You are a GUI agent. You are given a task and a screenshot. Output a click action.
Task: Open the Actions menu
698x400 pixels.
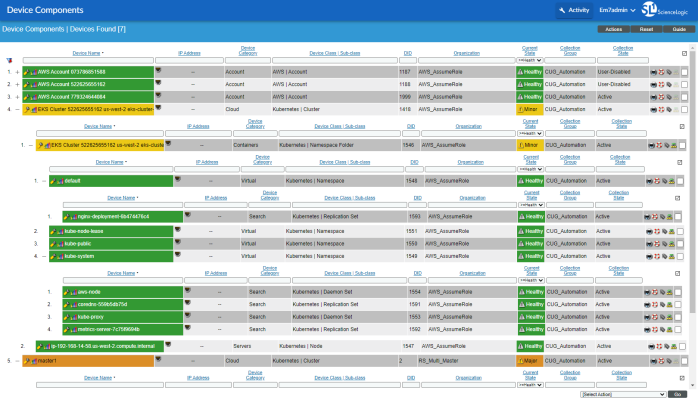[x=613, y=30]
